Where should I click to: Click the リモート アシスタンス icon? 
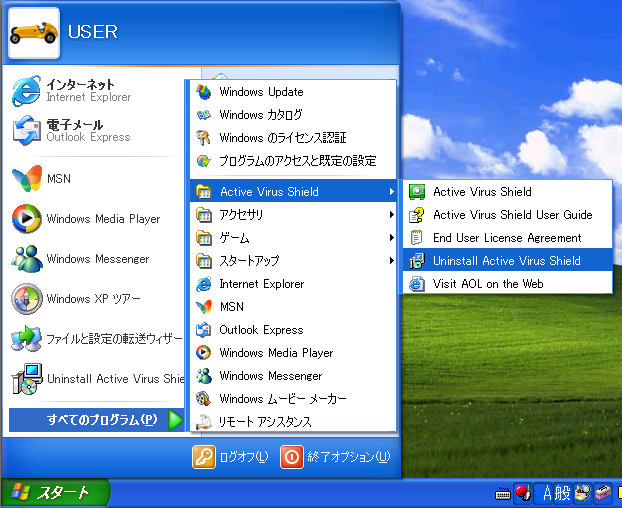point(204,422)
